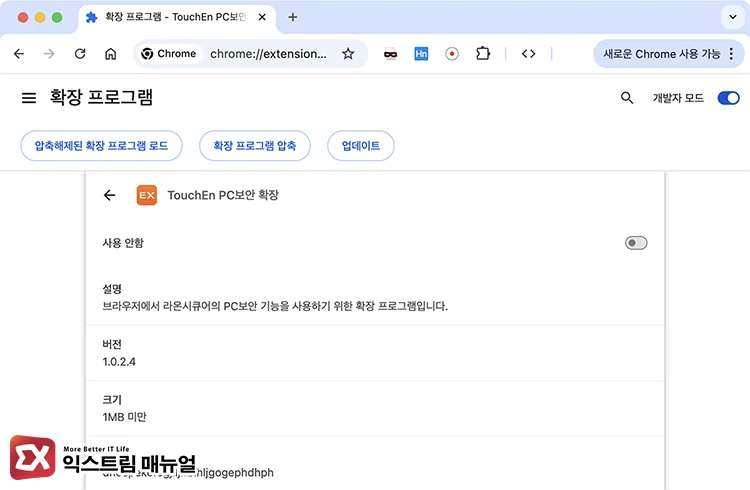The height and width of the screenshot is (490, 750).
Task: Click the size value 1MB 미만
Action: click(124, 417)
